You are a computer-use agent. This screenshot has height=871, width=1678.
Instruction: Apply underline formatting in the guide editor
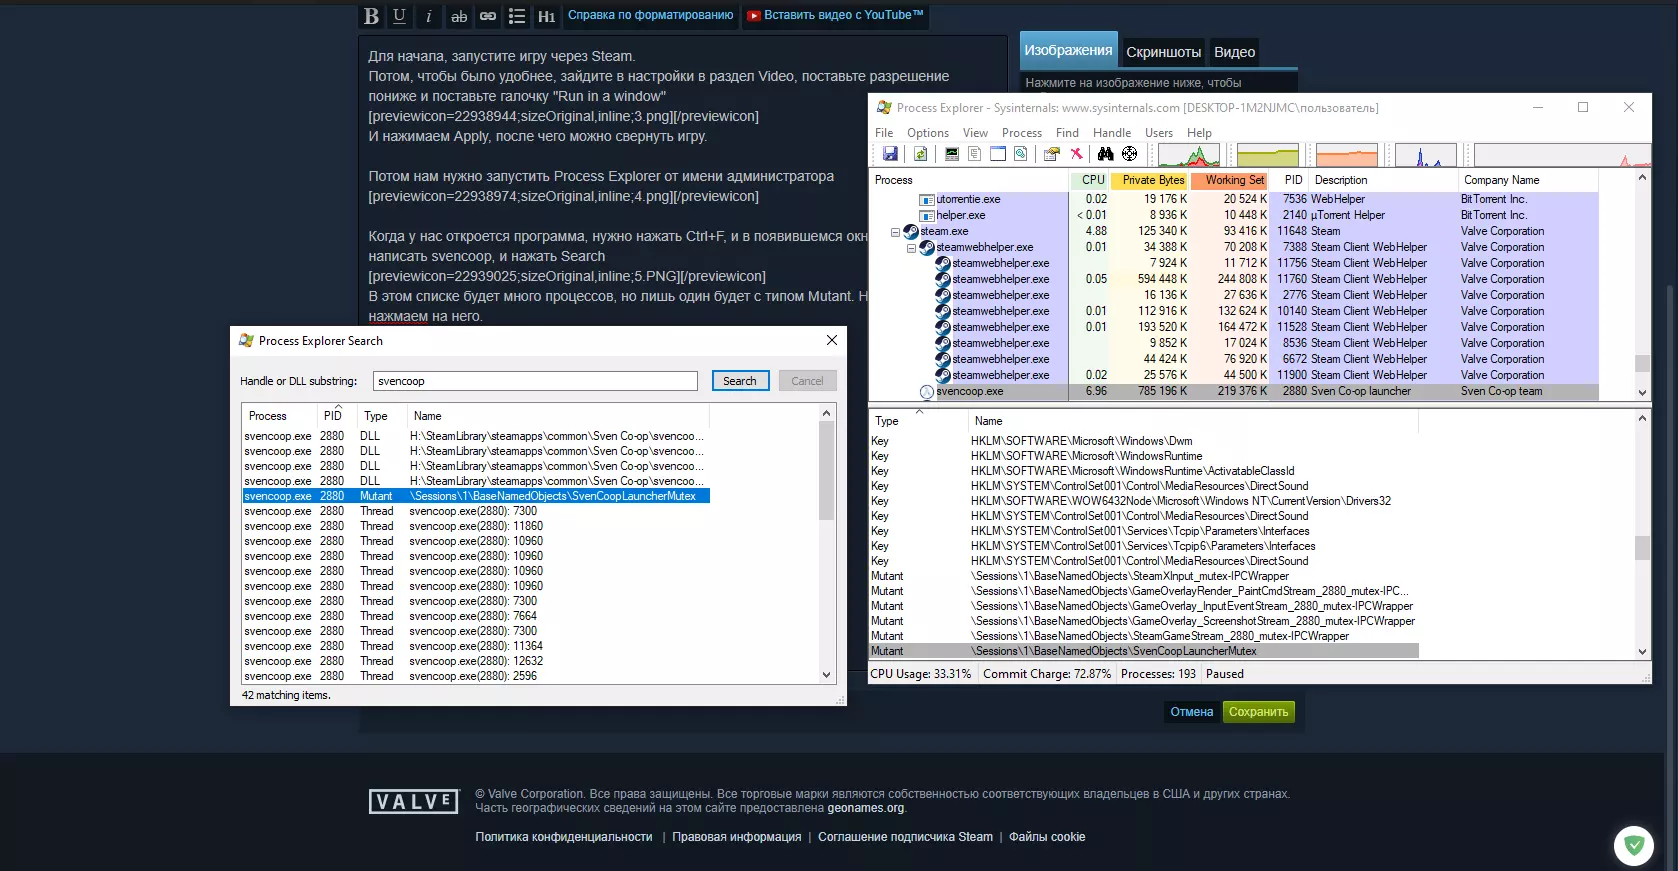[x=400, y=16]
